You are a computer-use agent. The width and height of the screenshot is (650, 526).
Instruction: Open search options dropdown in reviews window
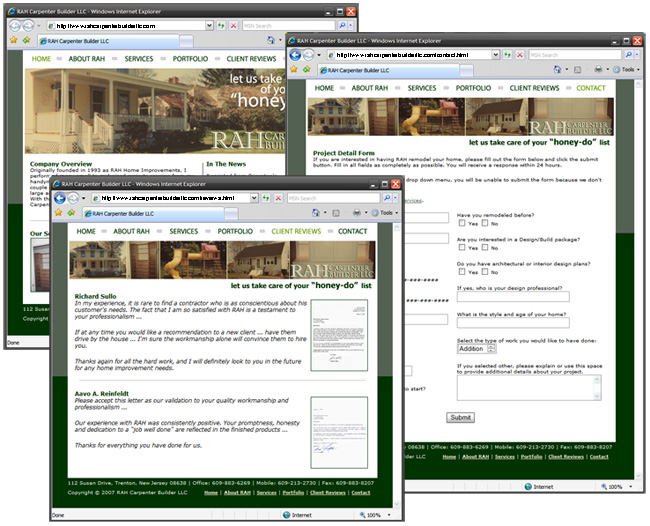pyautogui.click(x=395, y=198)
